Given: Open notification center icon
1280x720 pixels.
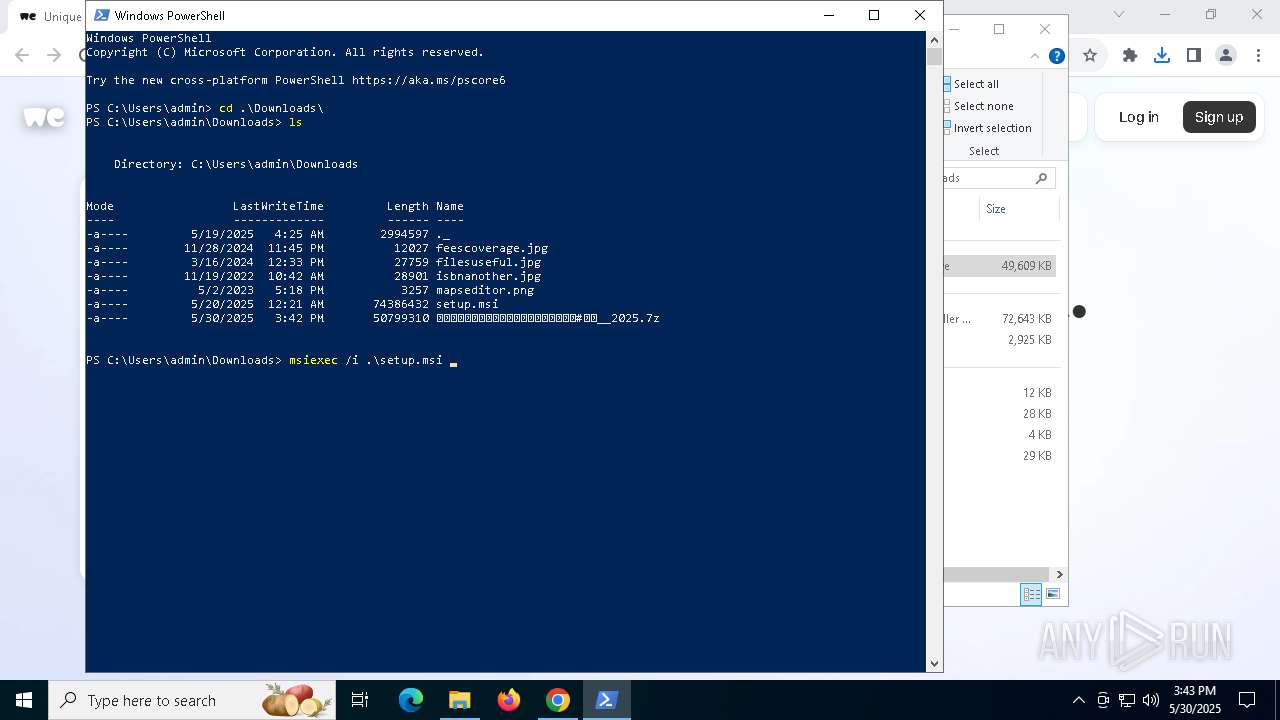Looking at the screenshot, I should tap(1248, 700).
